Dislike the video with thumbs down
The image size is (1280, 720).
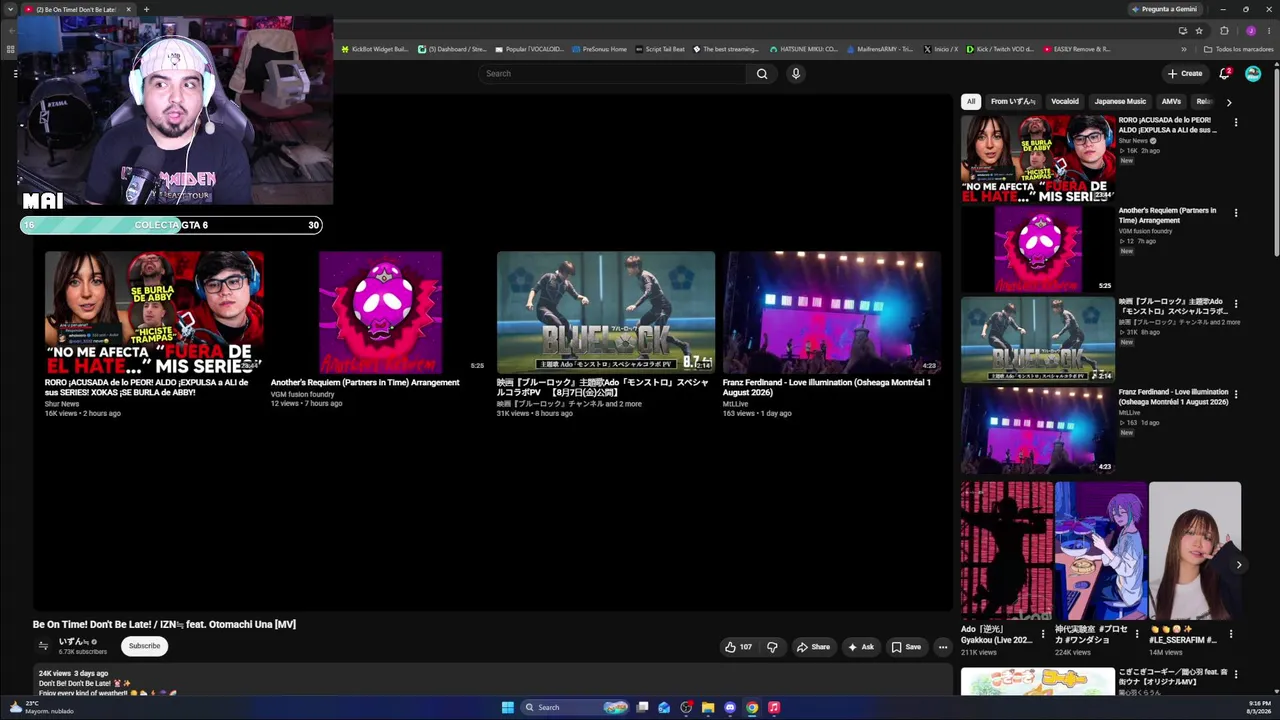[x=772, y=647]
